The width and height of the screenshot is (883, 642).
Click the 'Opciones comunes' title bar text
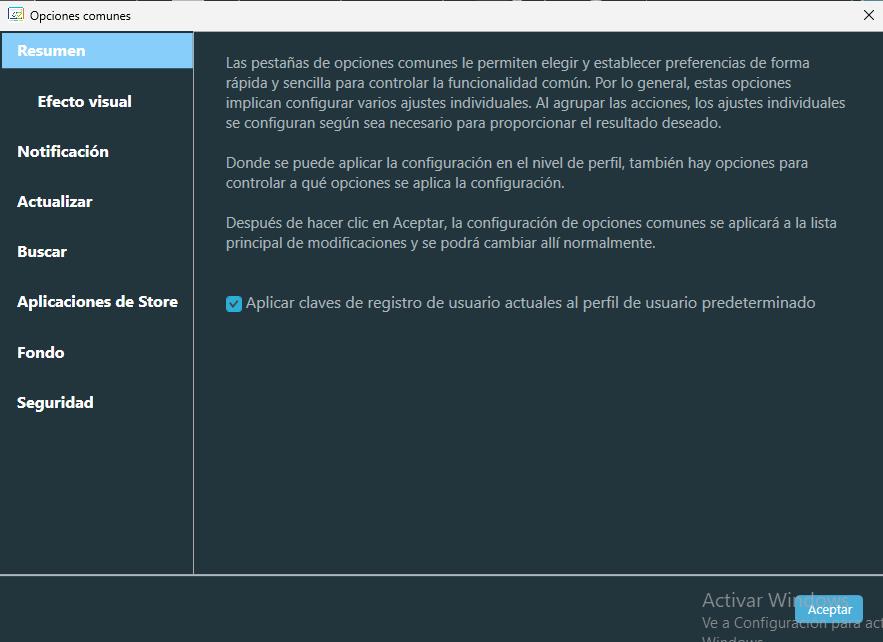(80, 16)
